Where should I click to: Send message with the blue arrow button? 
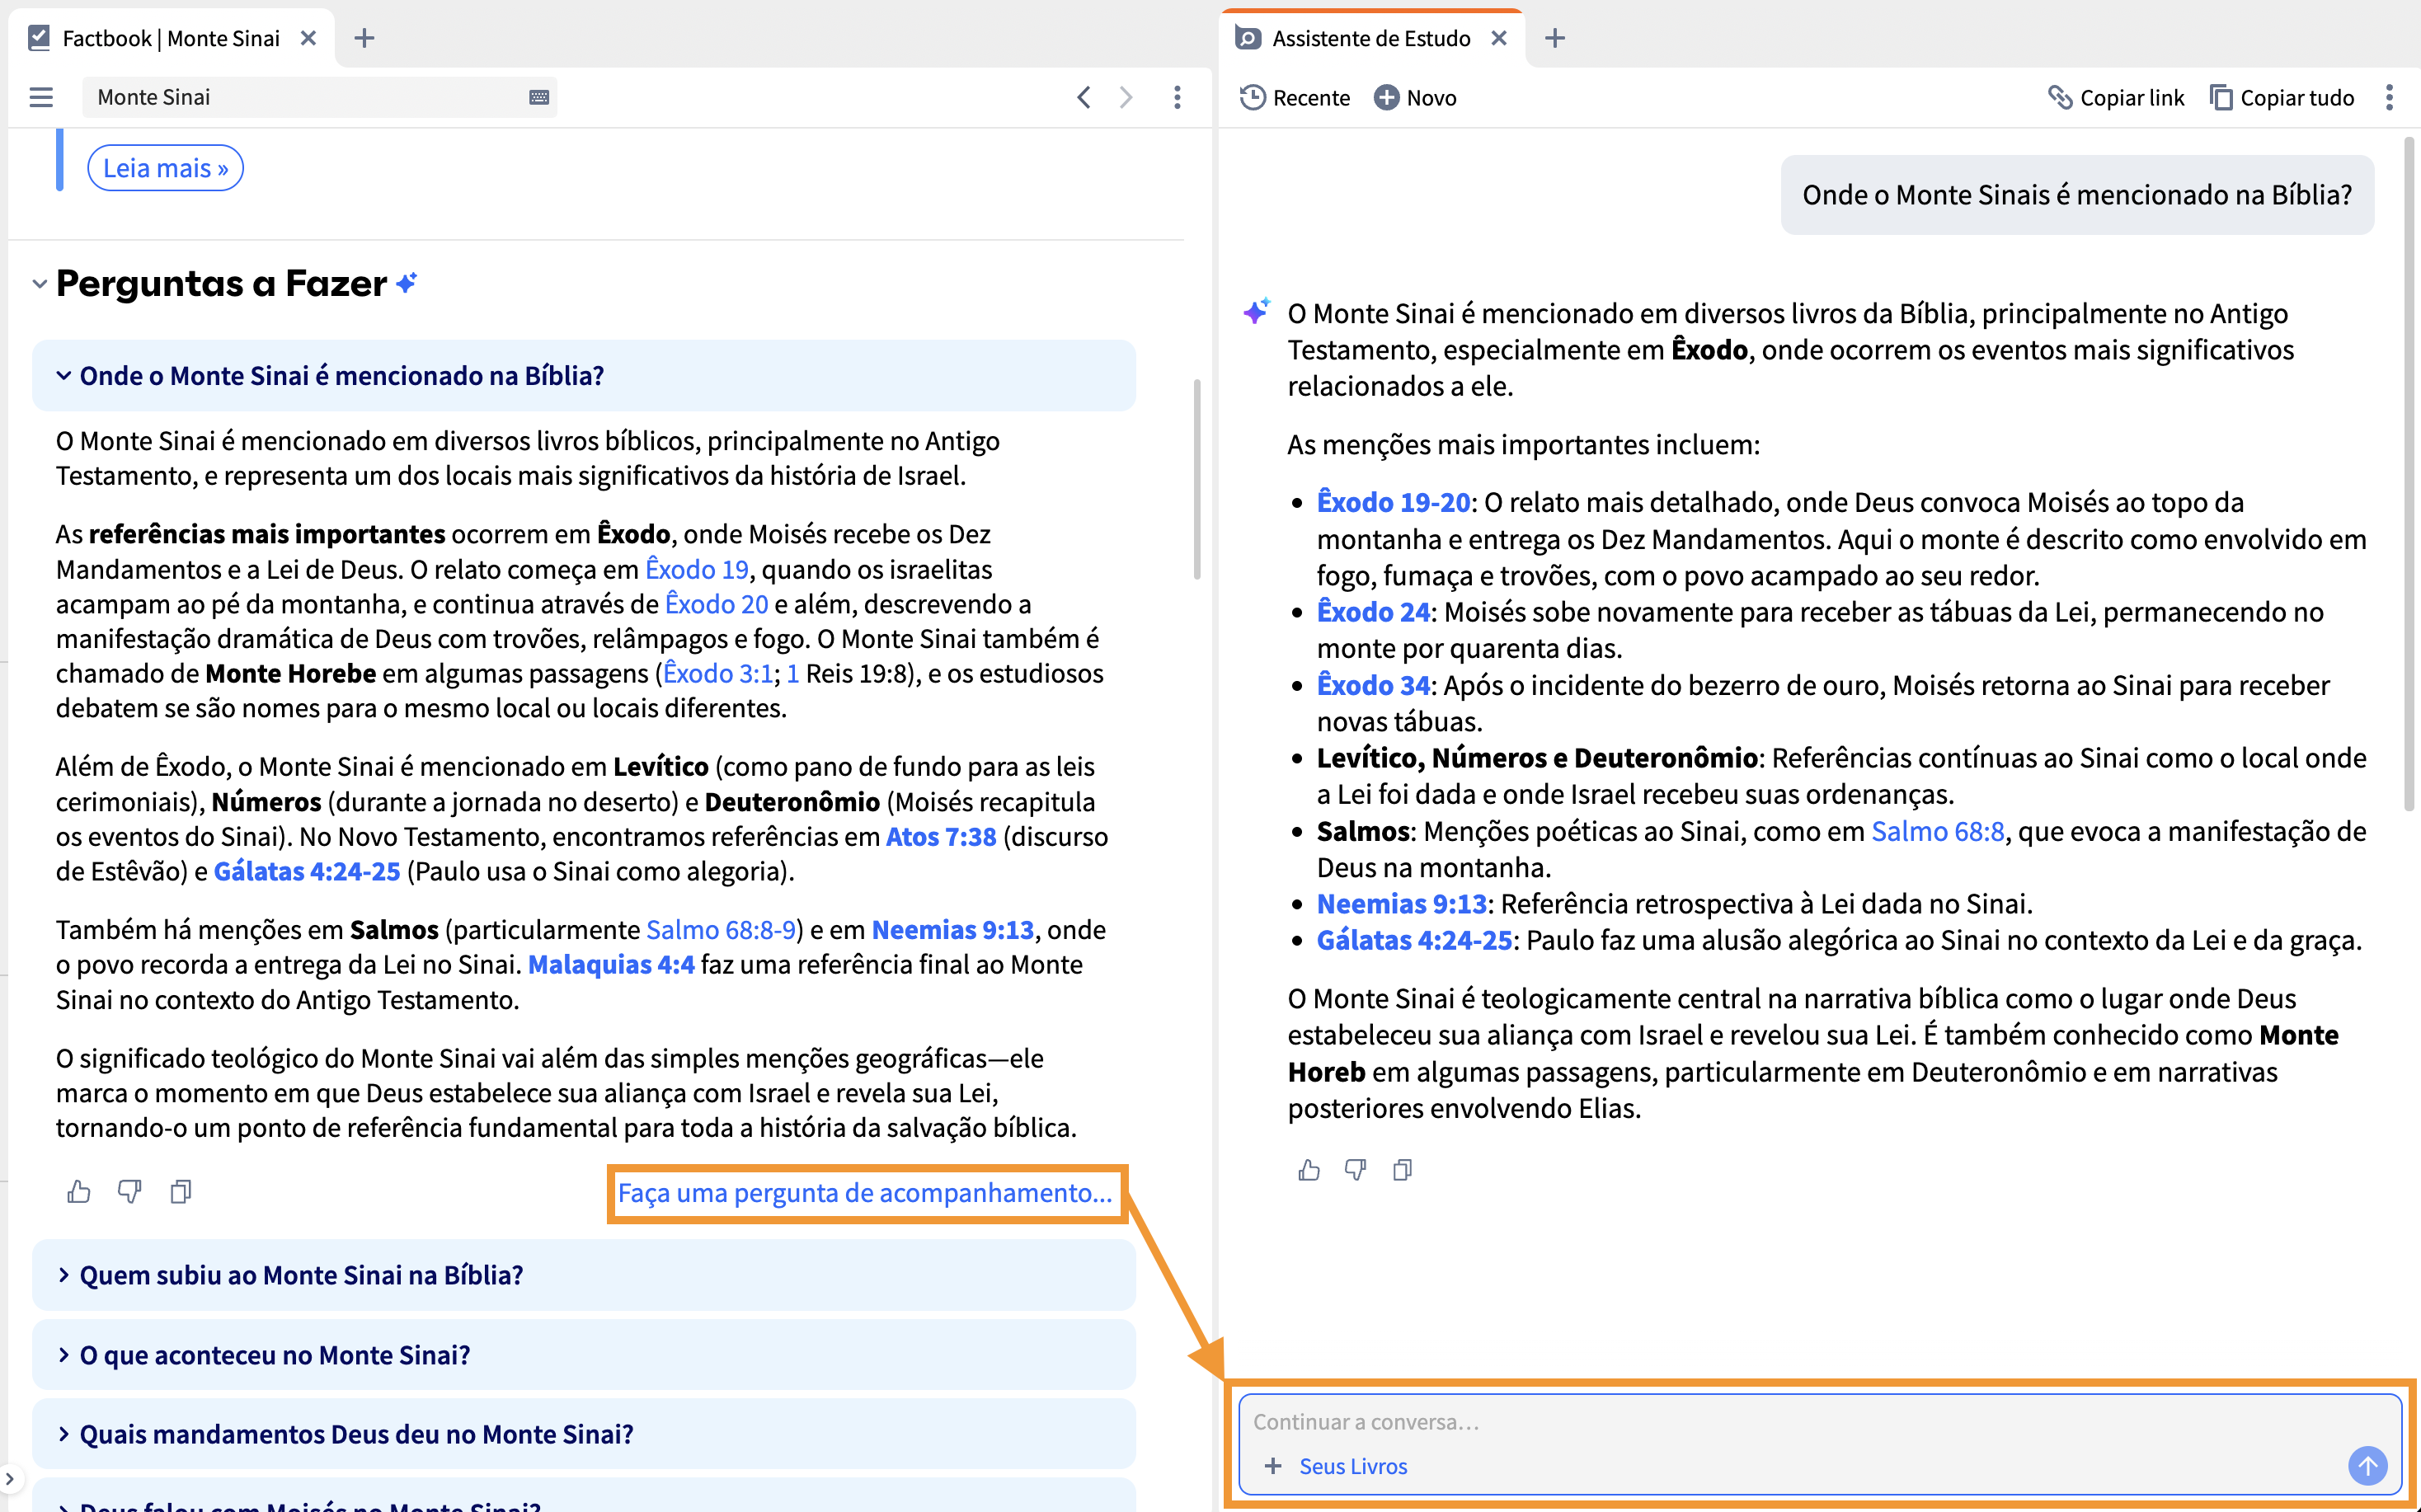pos(2367,1466)
